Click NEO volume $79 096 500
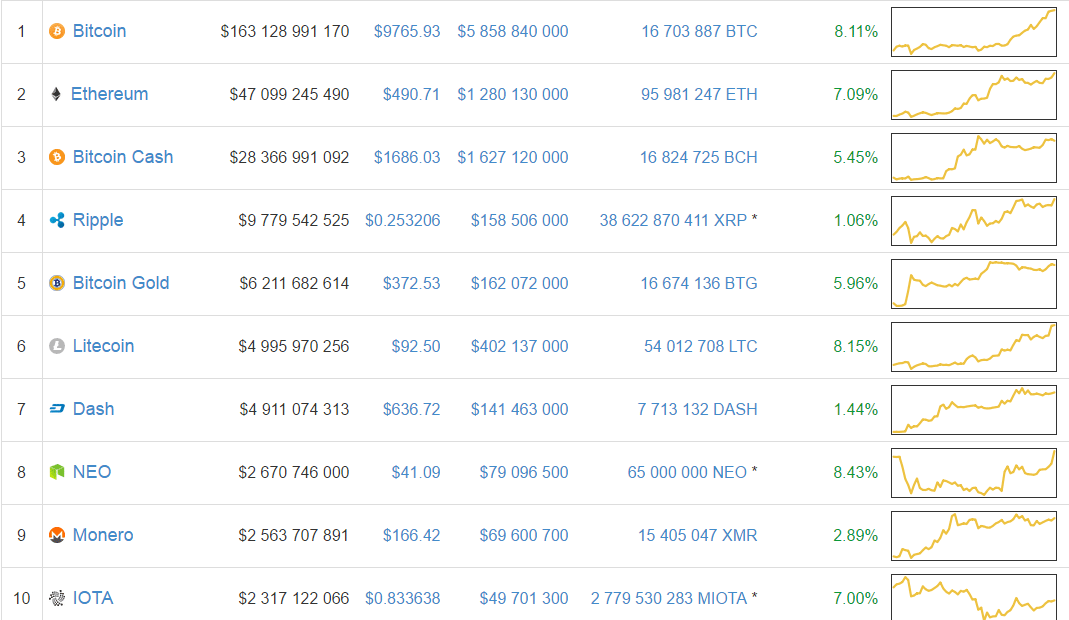 pos(524,472)
